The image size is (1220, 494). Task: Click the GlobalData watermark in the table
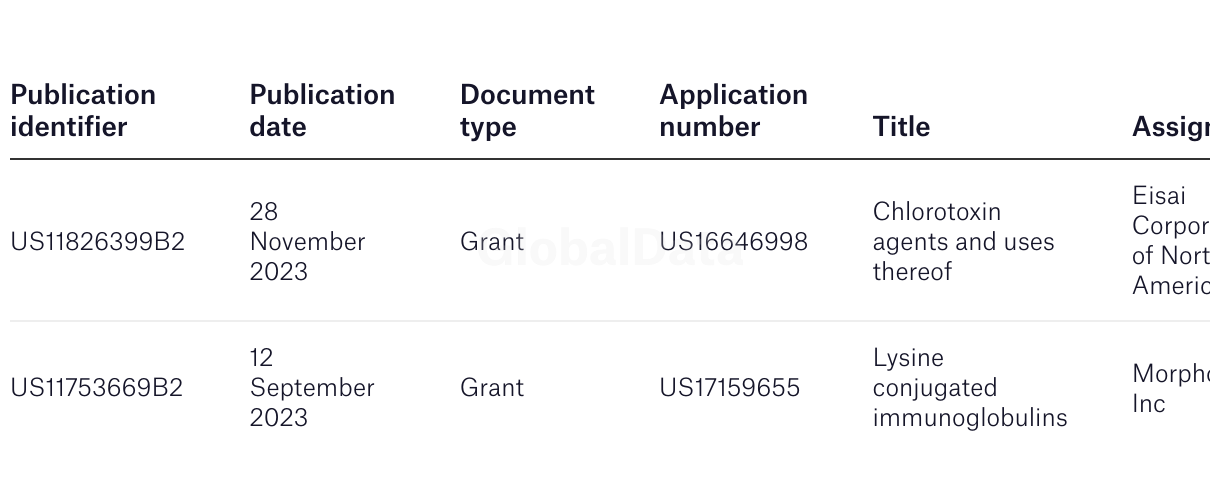pyautogui.click(x=610, y=248)
